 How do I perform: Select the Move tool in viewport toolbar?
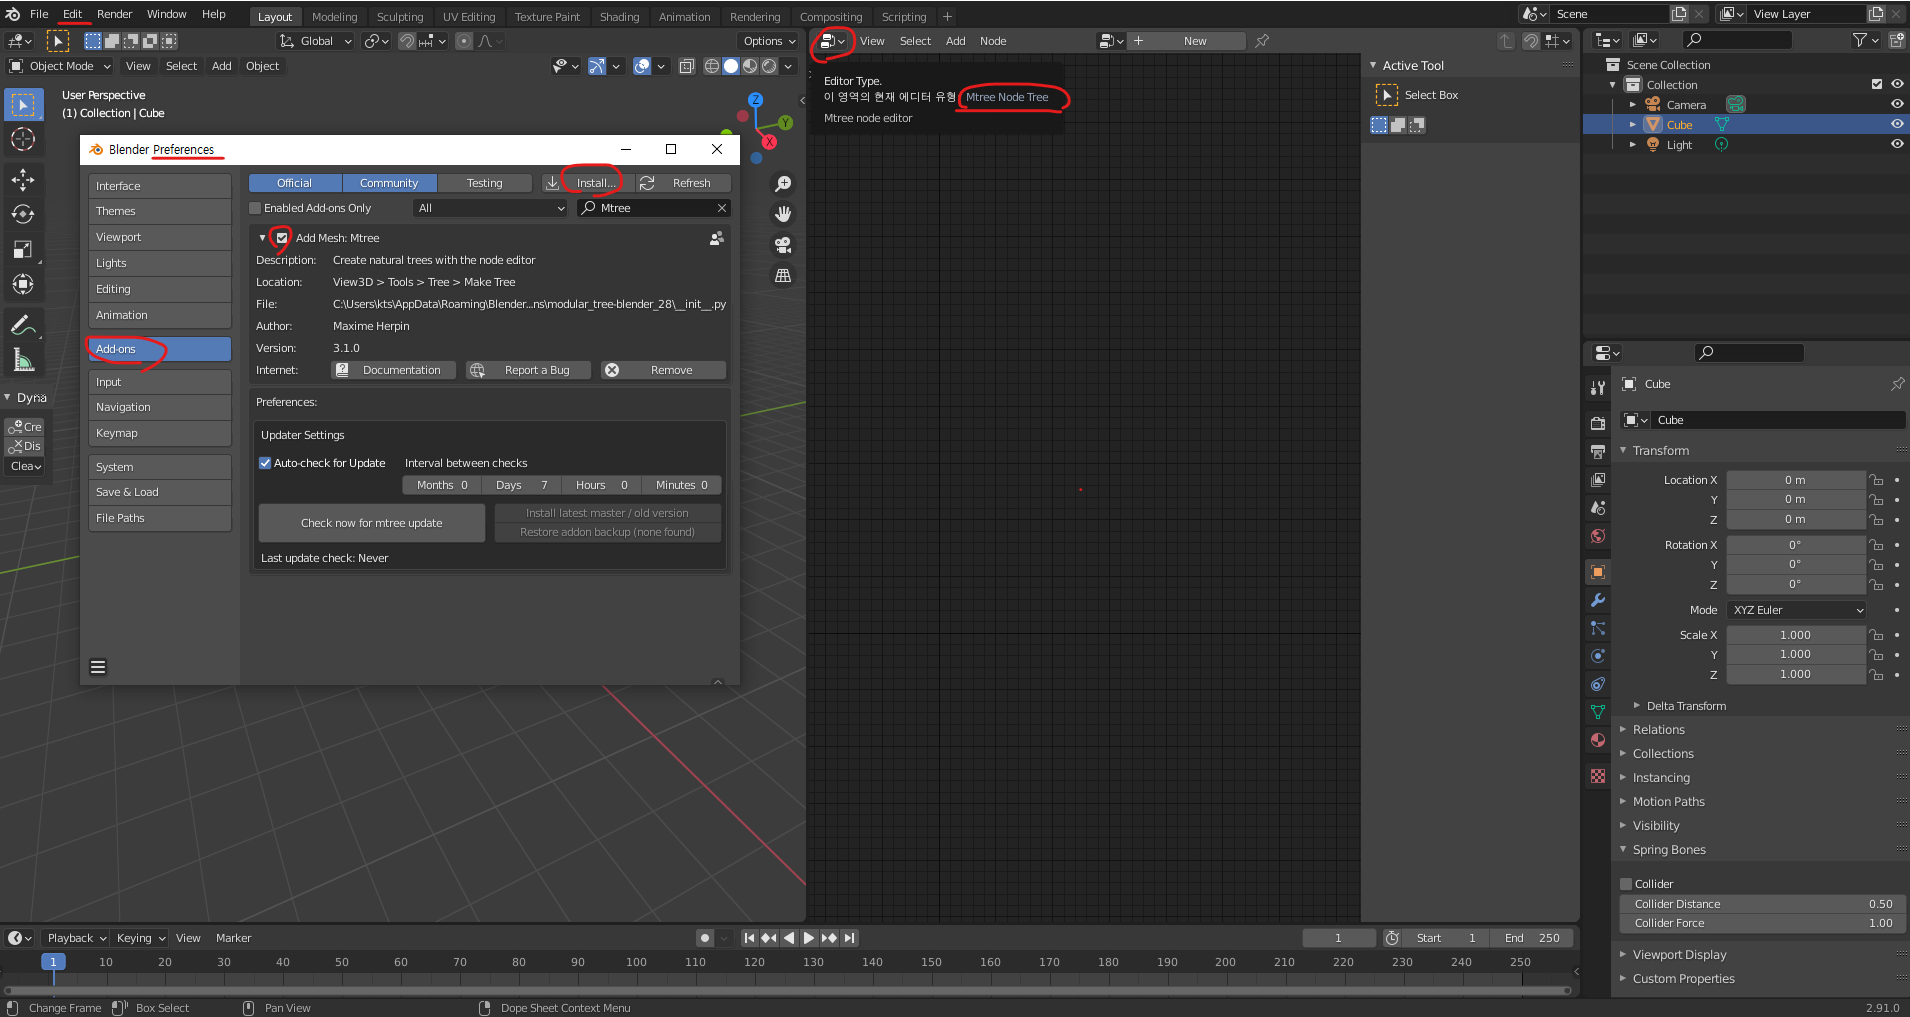(x=23, y=179)
